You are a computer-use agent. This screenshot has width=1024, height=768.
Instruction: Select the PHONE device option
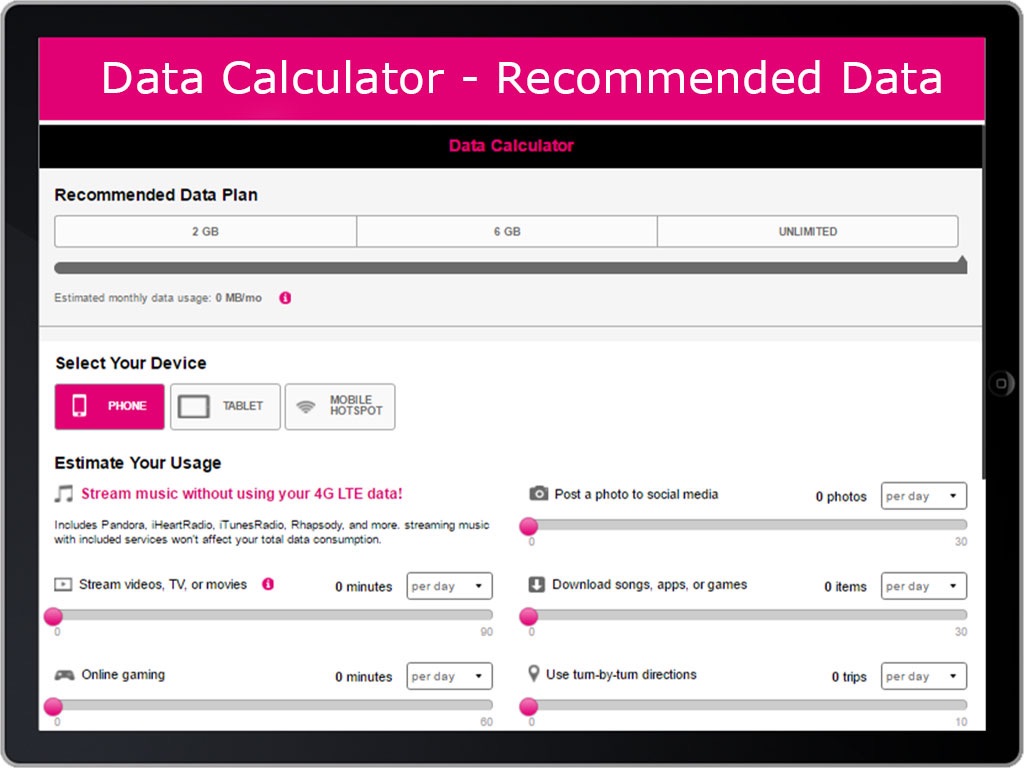pyautogui.click(x=110, y=406)
